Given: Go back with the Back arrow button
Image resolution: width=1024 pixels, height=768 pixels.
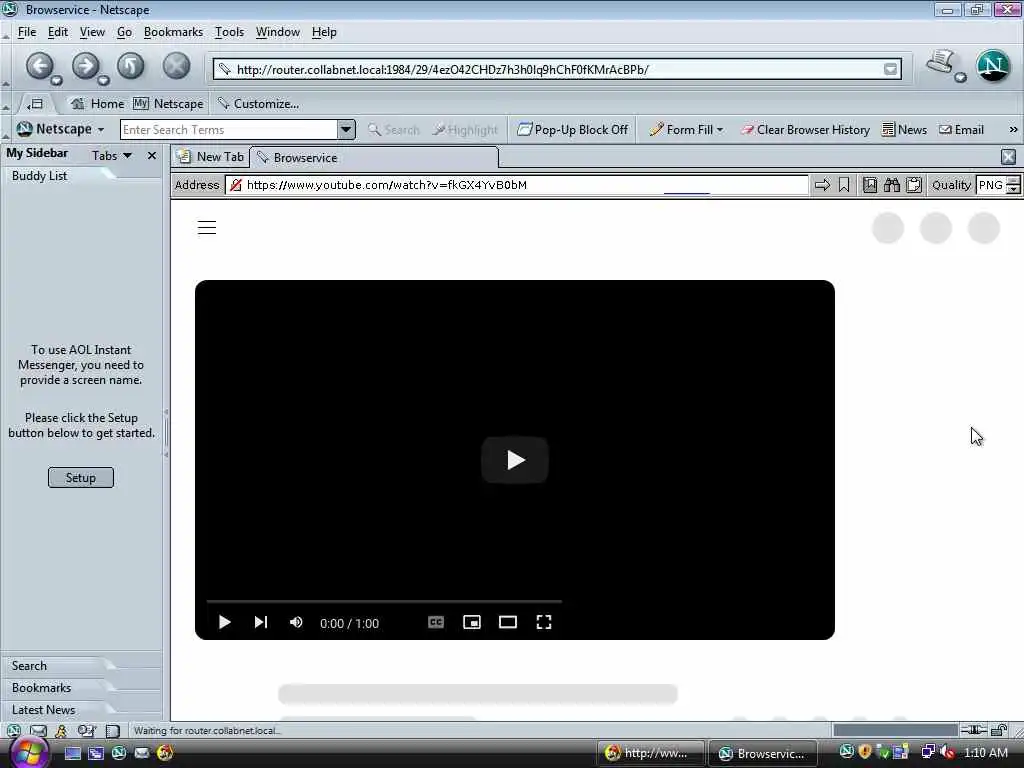Looking at the screenshot, I should pos(39,65).
